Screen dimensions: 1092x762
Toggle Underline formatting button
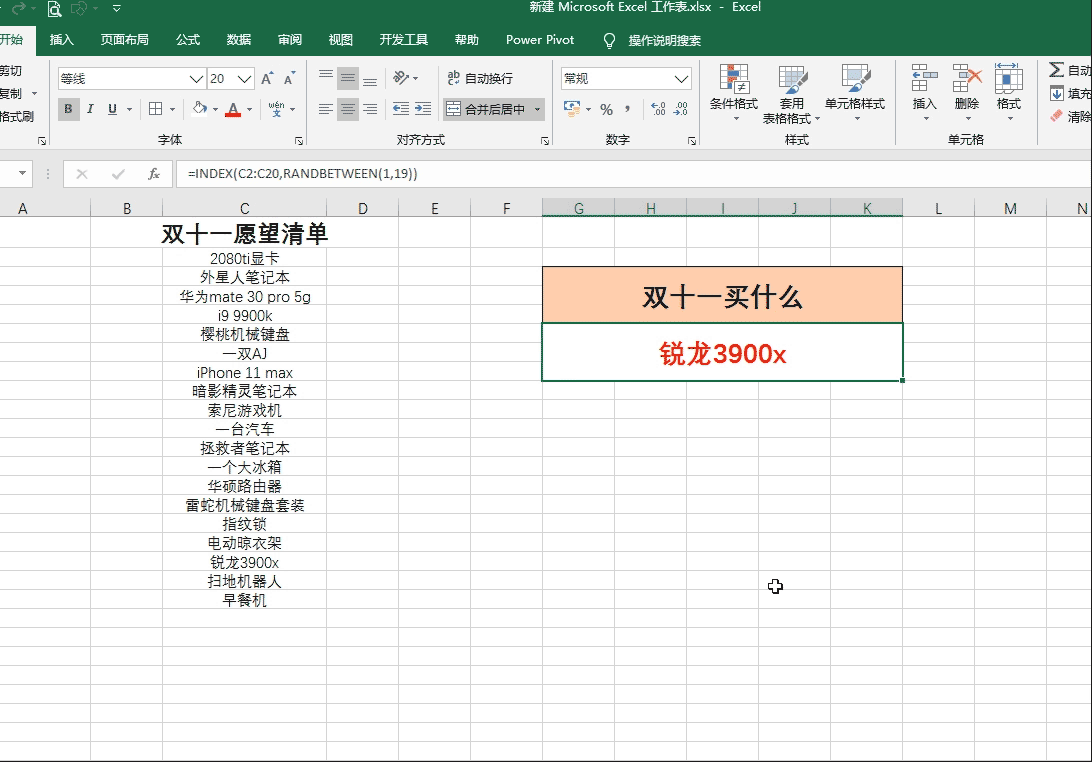[x=112, y=109]
